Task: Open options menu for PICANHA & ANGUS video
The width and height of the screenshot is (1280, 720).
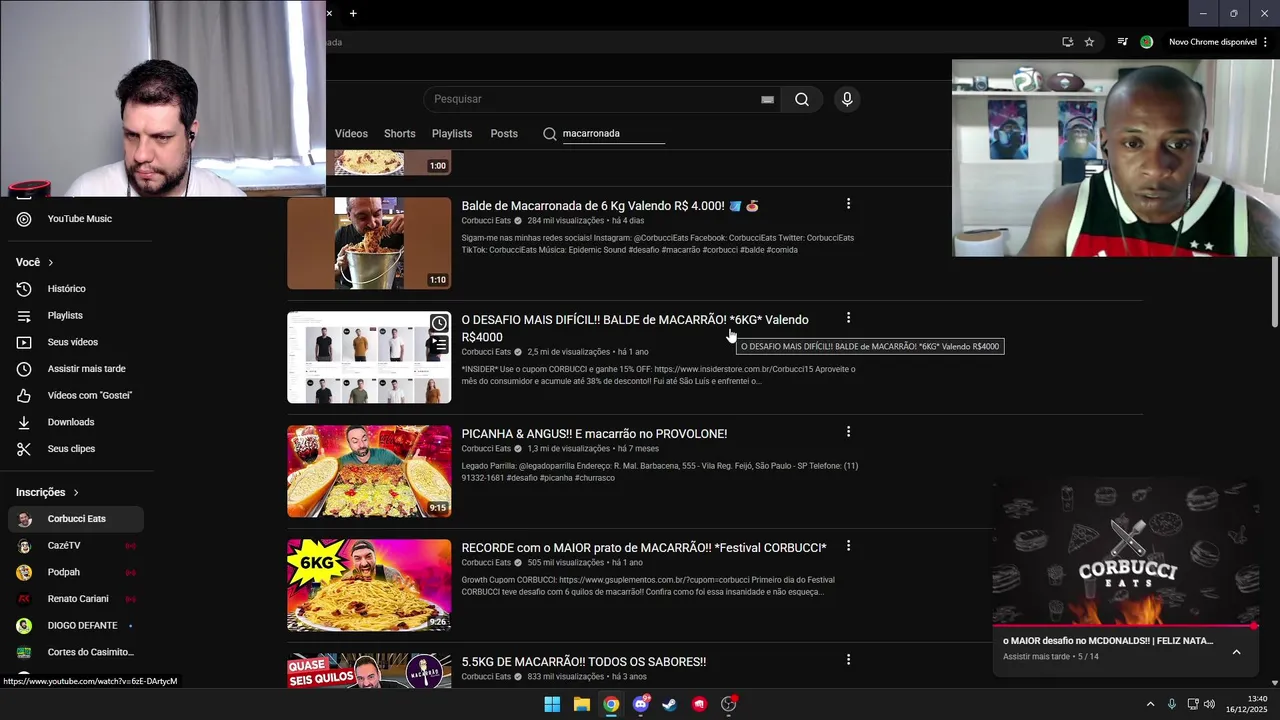Action: tap(848, 432)
